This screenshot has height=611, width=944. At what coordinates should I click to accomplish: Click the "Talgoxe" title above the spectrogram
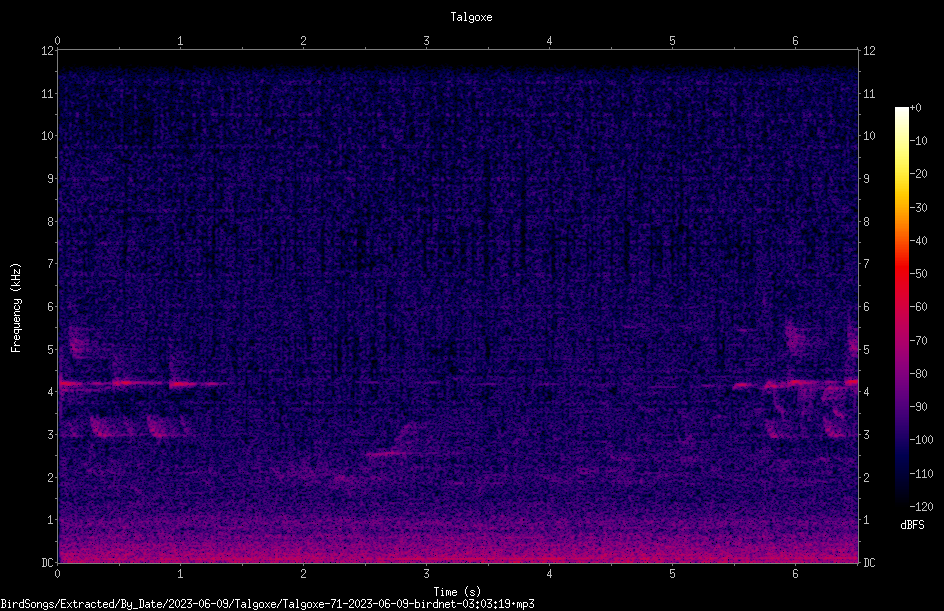click(471, 17)
